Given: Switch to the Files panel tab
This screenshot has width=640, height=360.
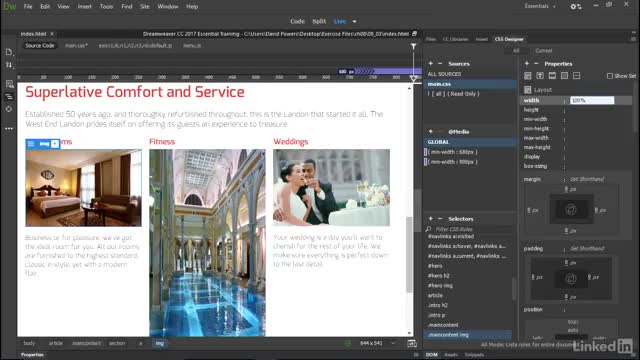Looking at the screenshot, I should coord(431,39).
